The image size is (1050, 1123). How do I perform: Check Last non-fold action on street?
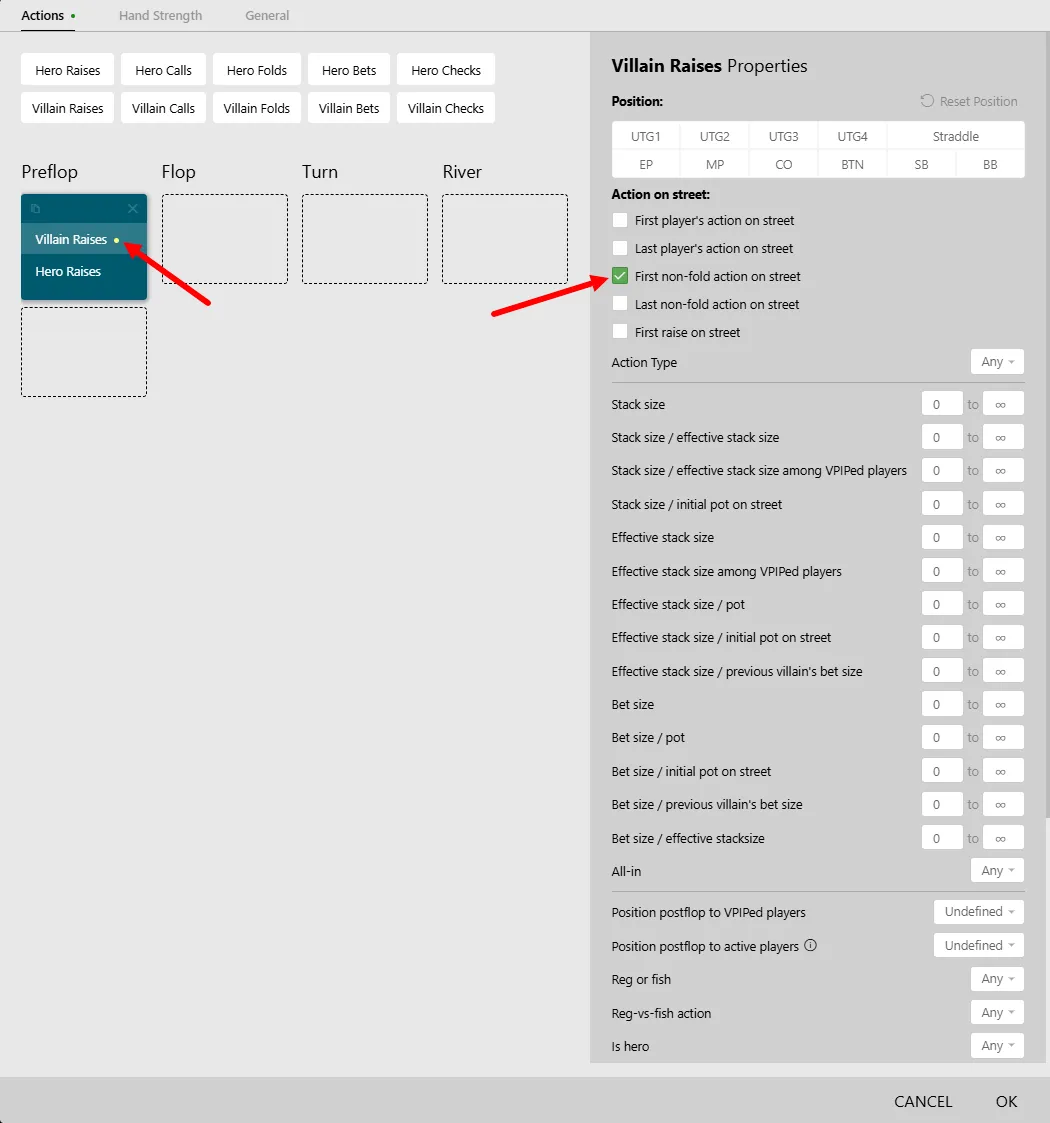coord(620,304)
